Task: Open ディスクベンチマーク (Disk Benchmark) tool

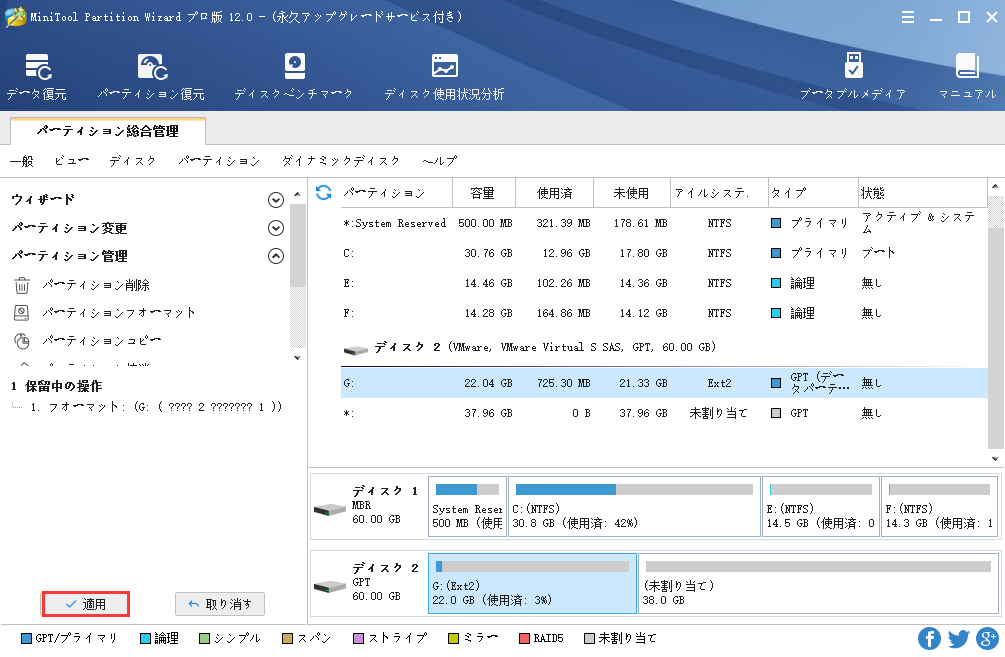Action: pyautogui.click(x=294, y=77)
